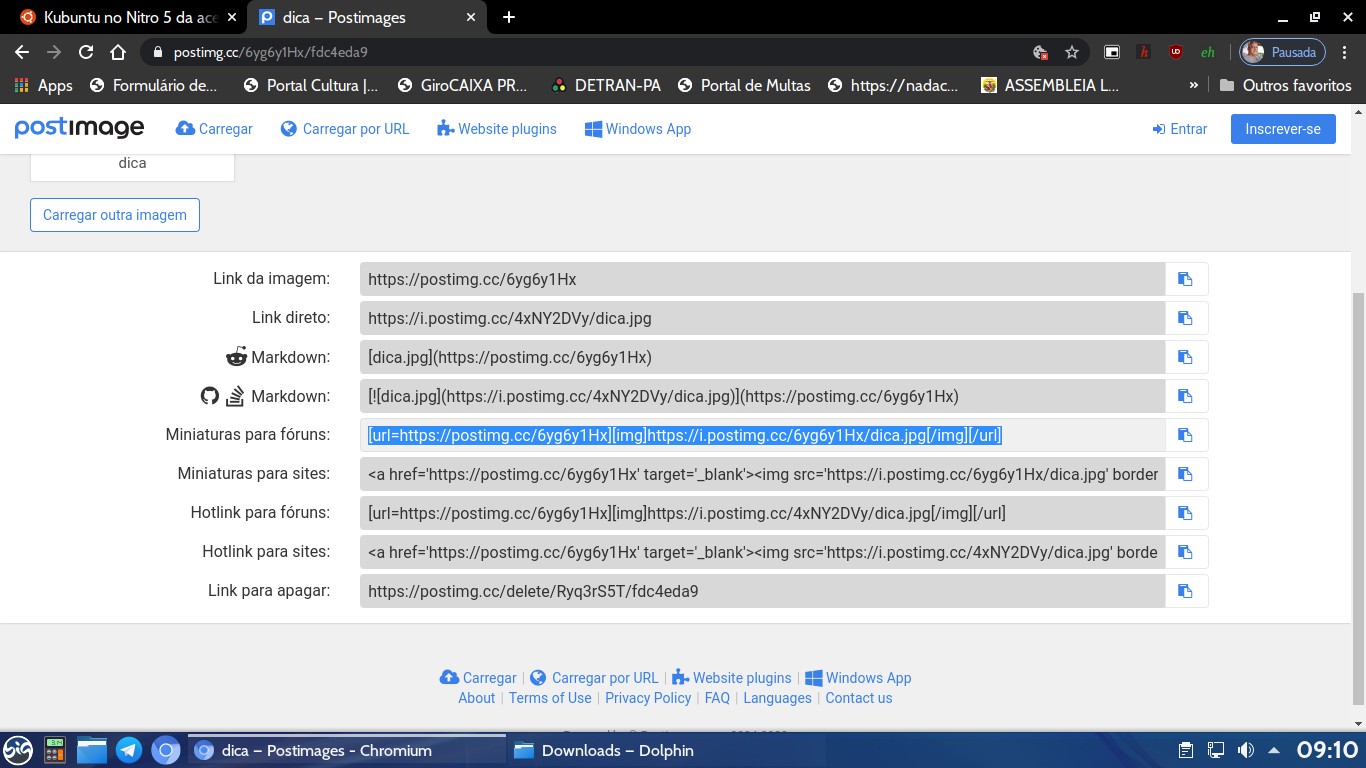The height and width of the screenshot is (768, 1366).
Task: Click the Postimage logo
Action: (x=79, y=128)
